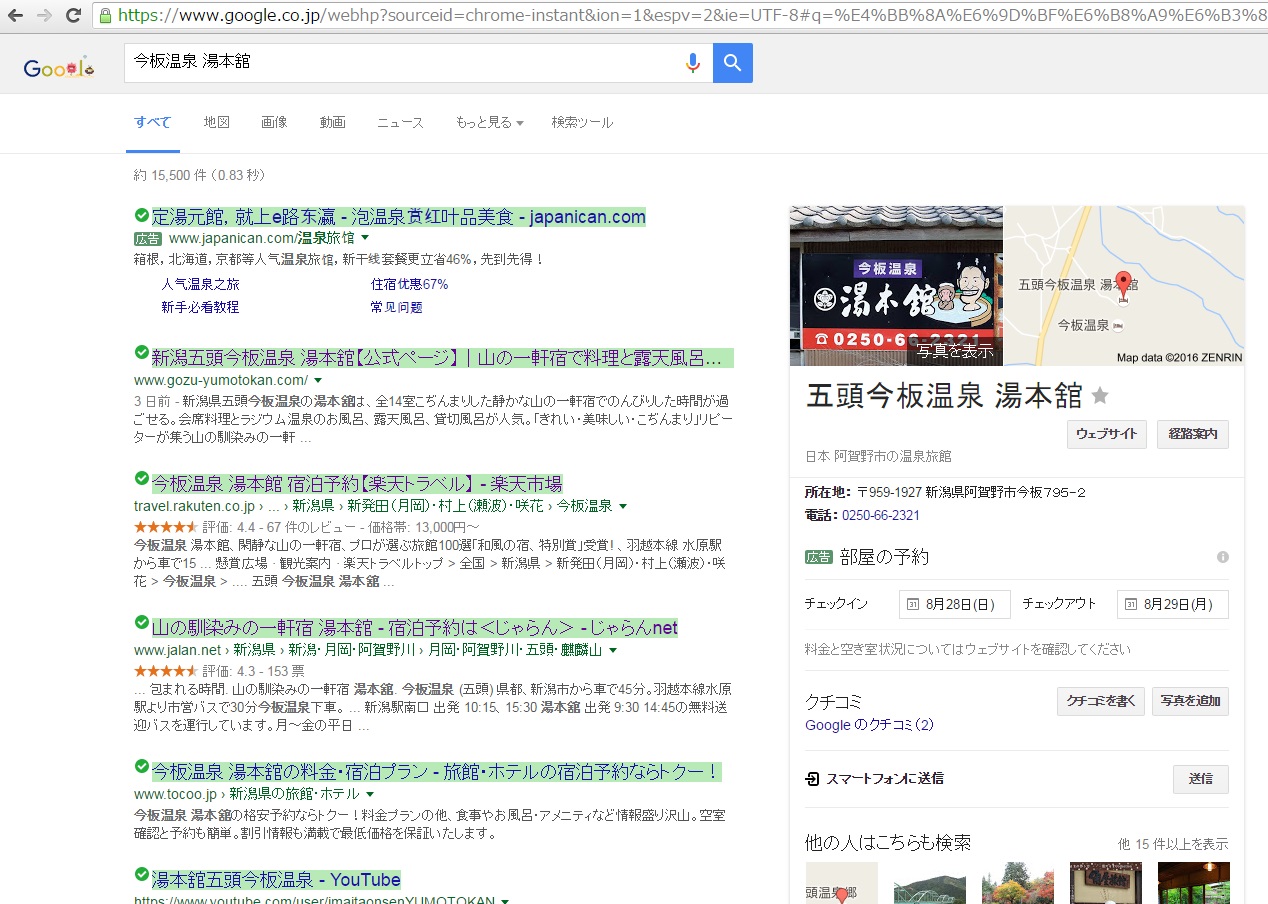This screenshot has width=1268, height=904.
Task: Click the info icon next to 部屋の予約
Action: pyautogui.click(x=1222, y=557)
